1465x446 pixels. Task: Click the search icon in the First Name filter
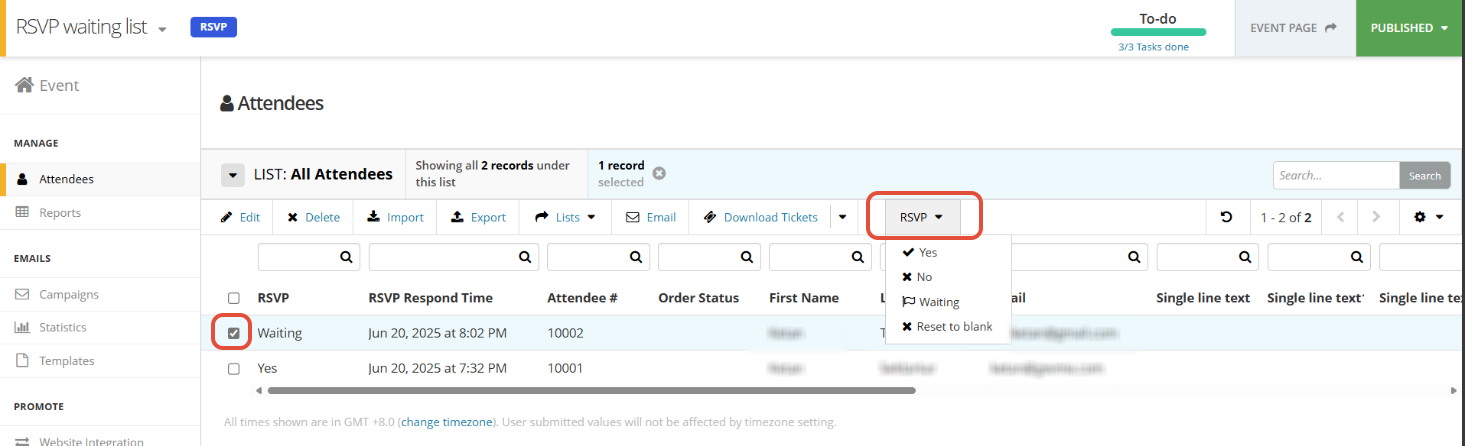click(x=860, y=257)
